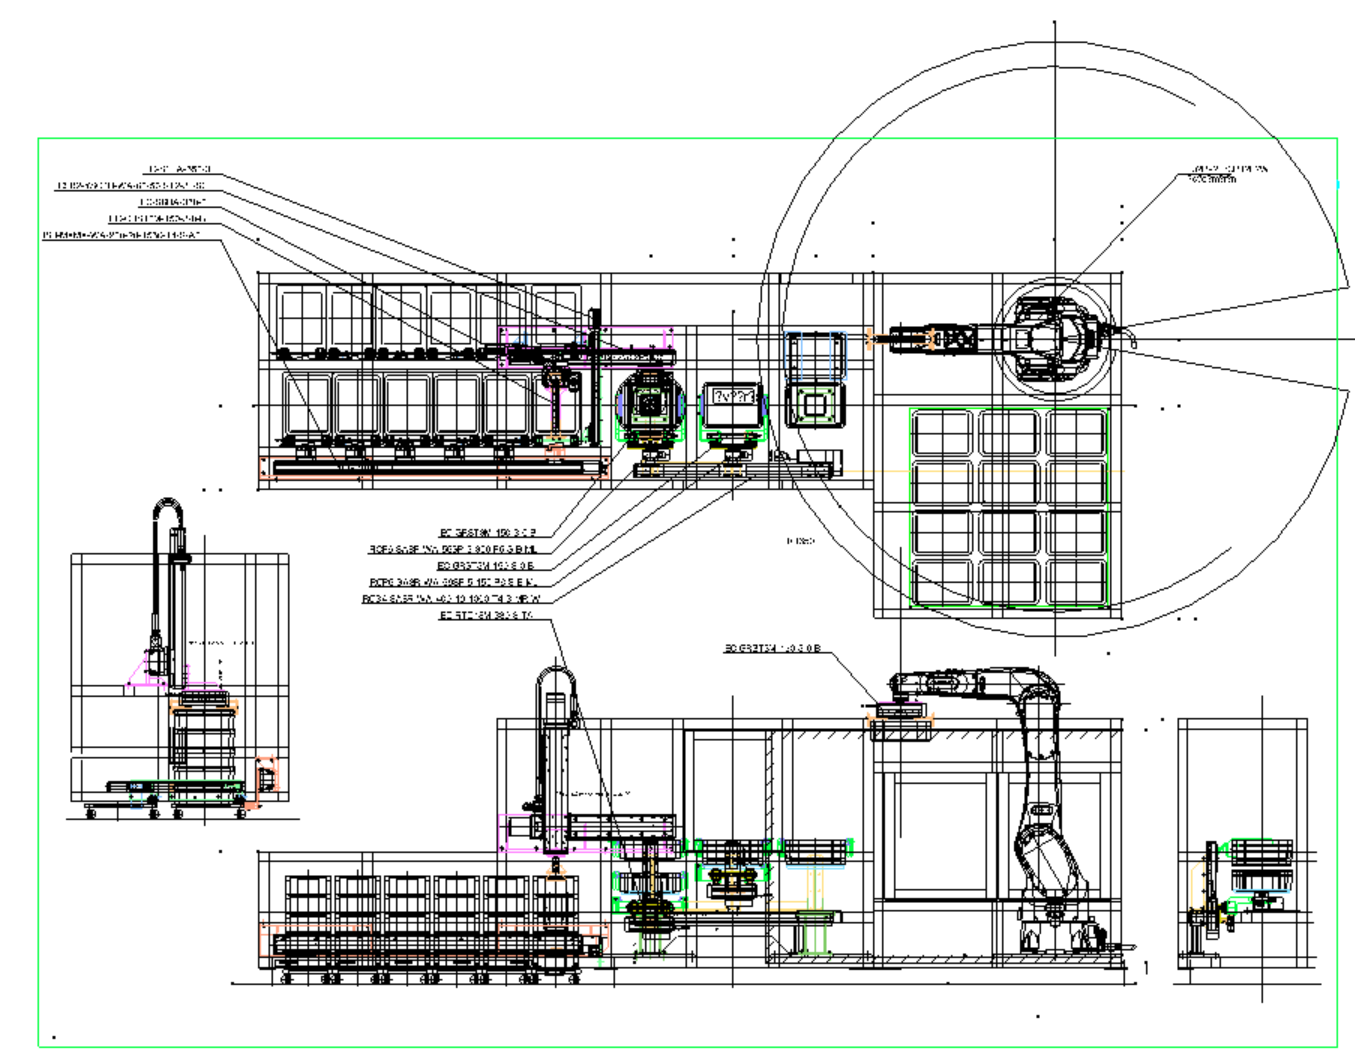Click the bottom label of upper-left callouts
Viewport: 1355px width, 1060px height.
(x=121, y=235)
